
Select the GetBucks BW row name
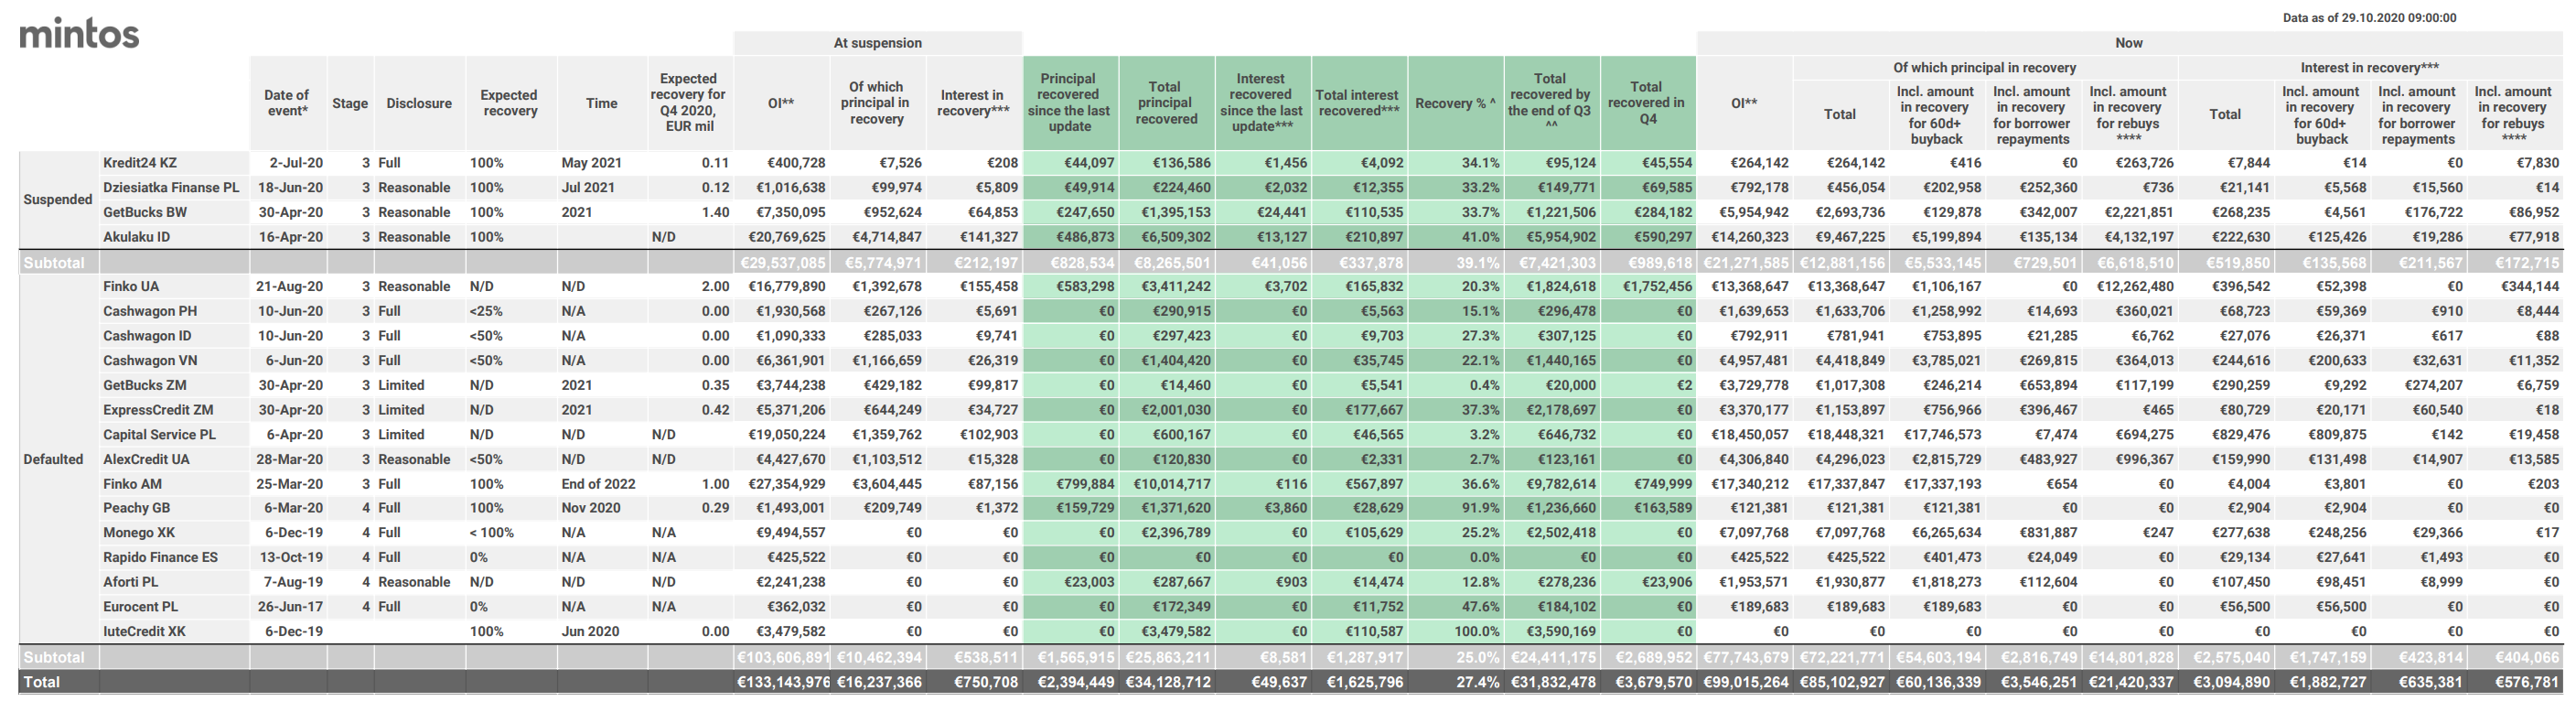click(x=145, y=212)
